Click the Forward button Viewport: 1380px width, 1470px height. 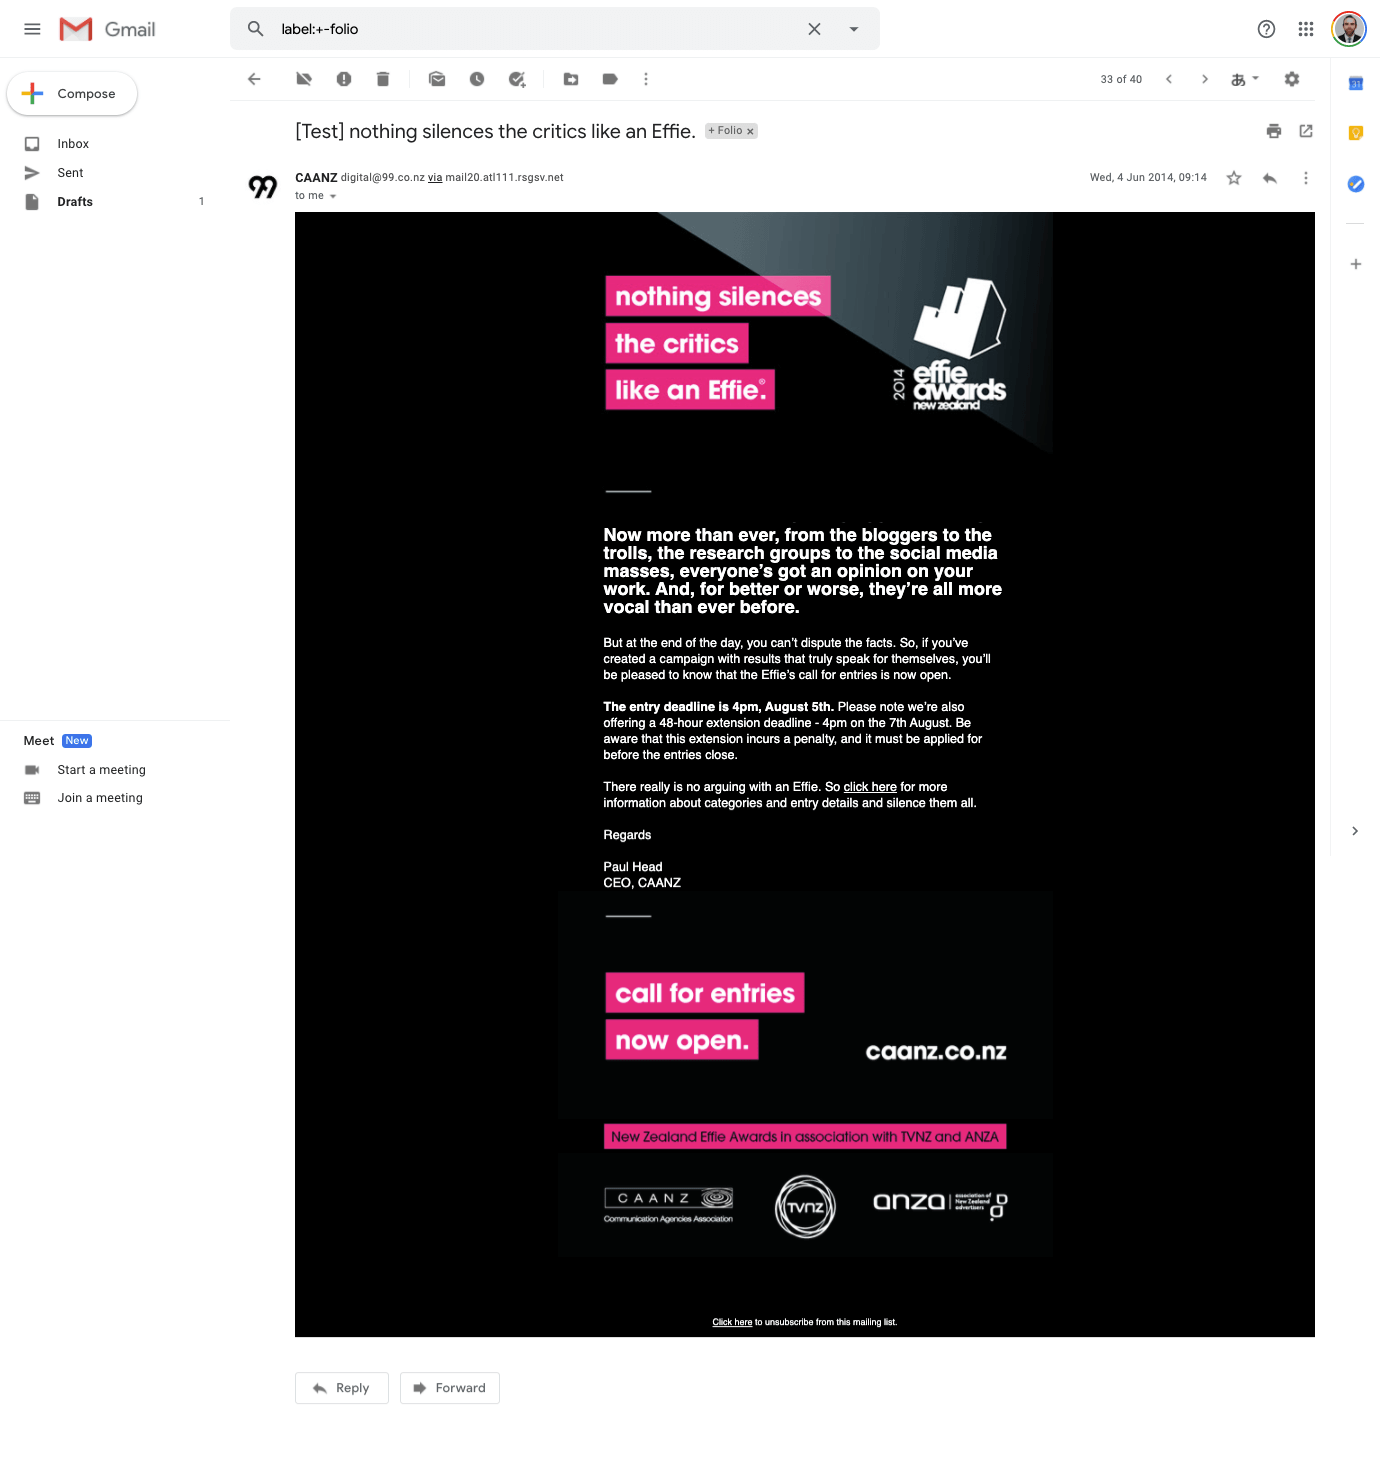coord(450,1388)
